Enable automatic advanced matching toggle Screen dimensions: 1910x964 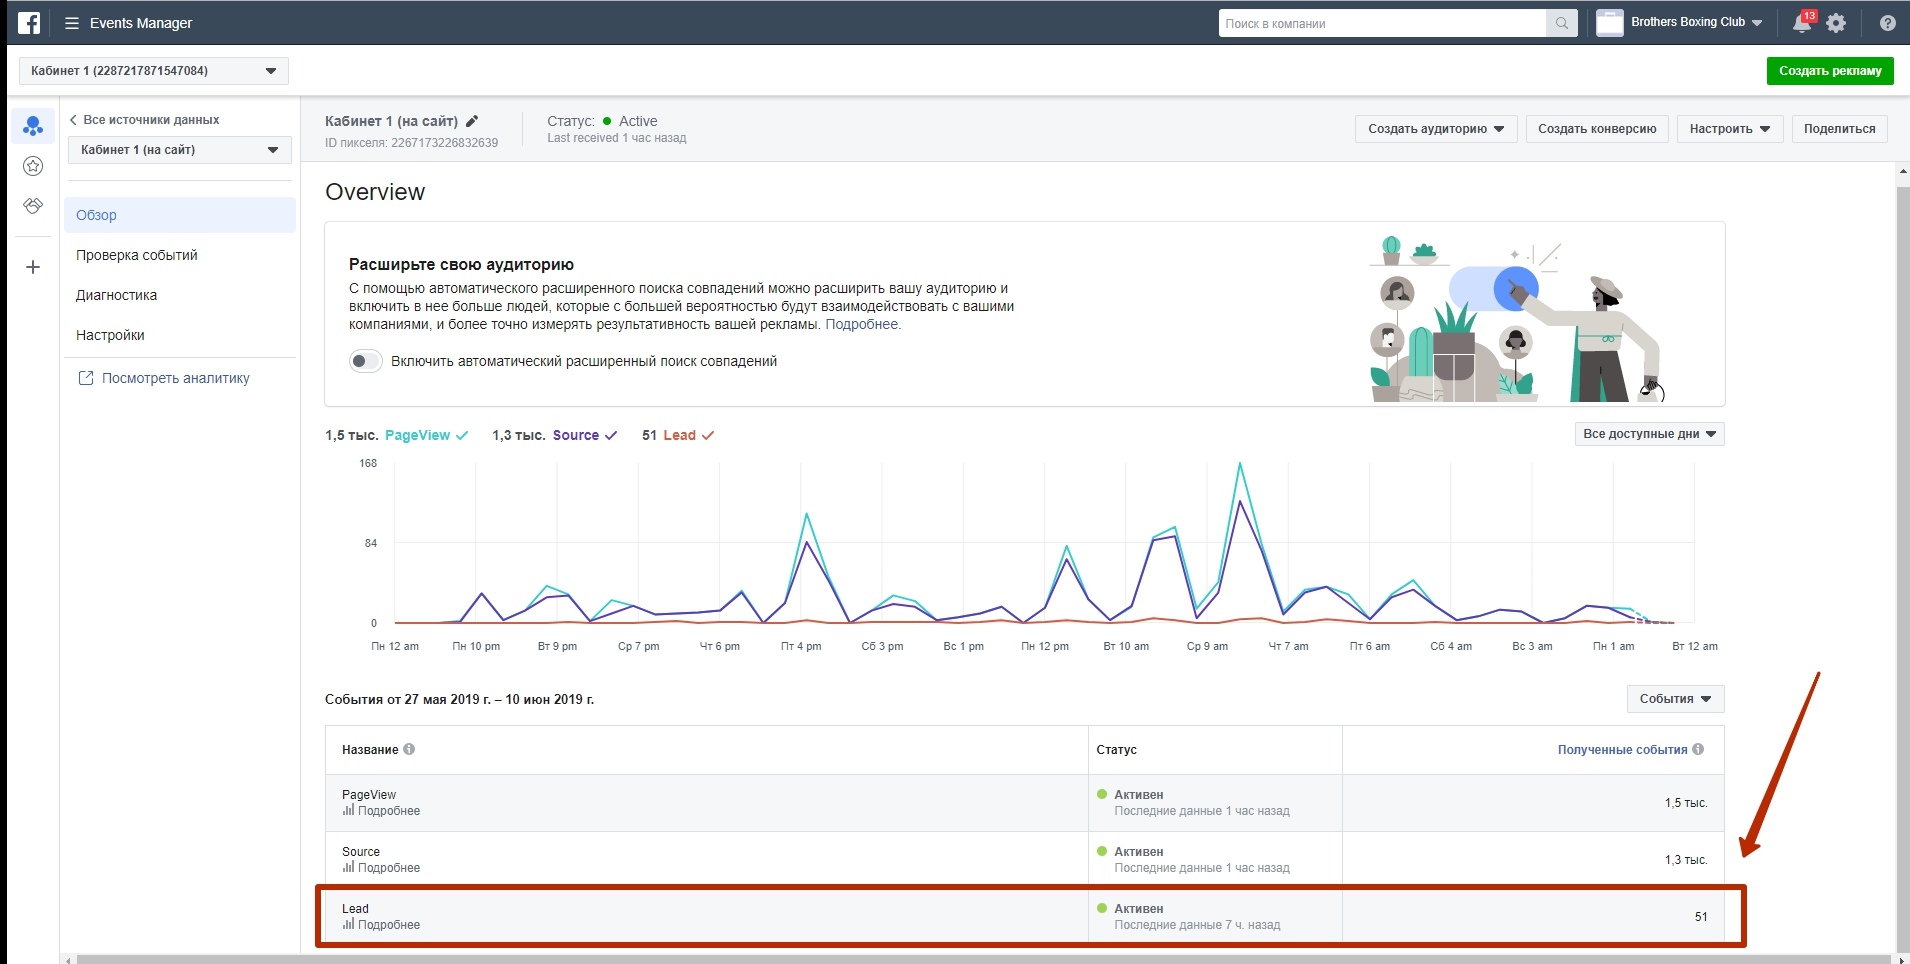click(366, 361)
